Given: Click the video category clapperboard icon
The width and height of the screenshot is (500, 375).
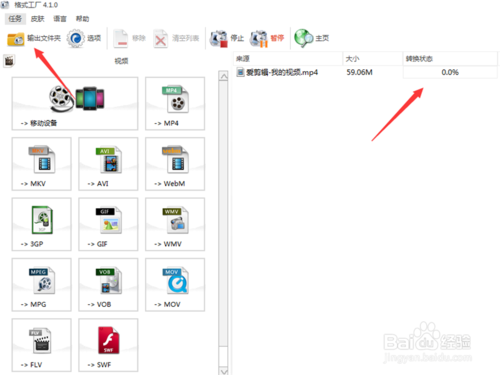Looking at the screenshot, I should [x=9, y=61].
